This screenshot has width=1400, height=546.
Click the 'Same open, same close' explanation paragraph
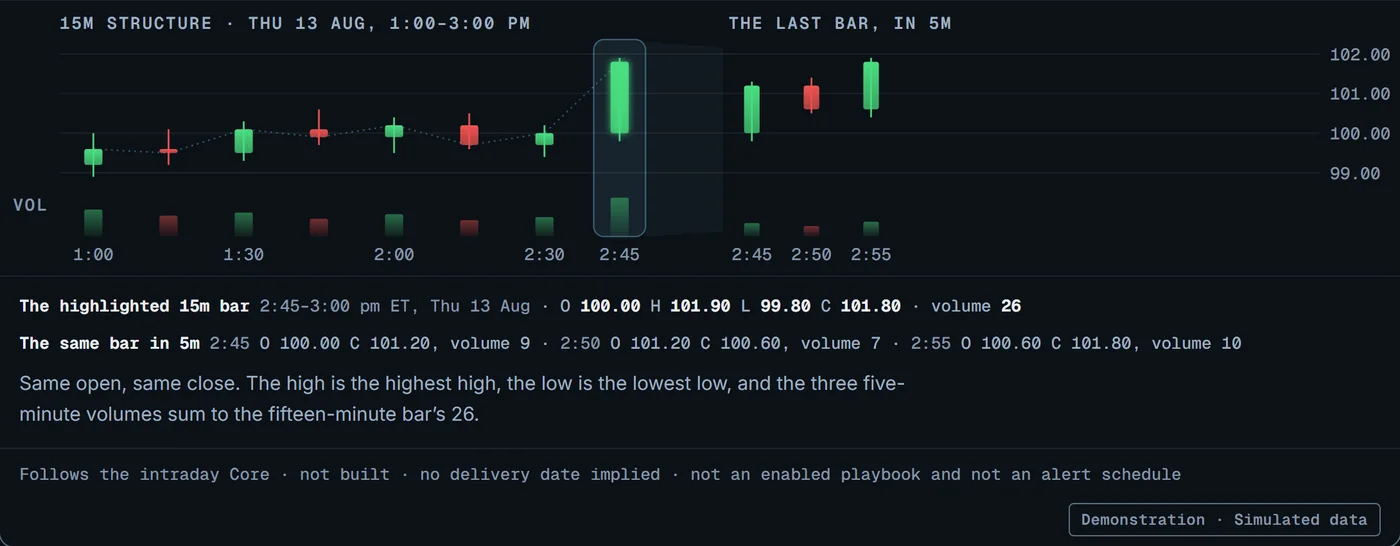point(462,398)
